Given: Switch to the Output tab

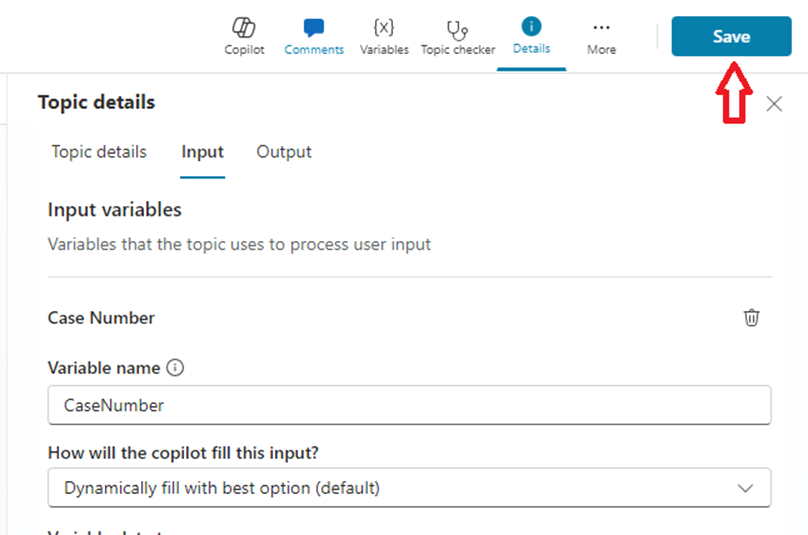Looking at the screenshot, I should click(284, 152).
